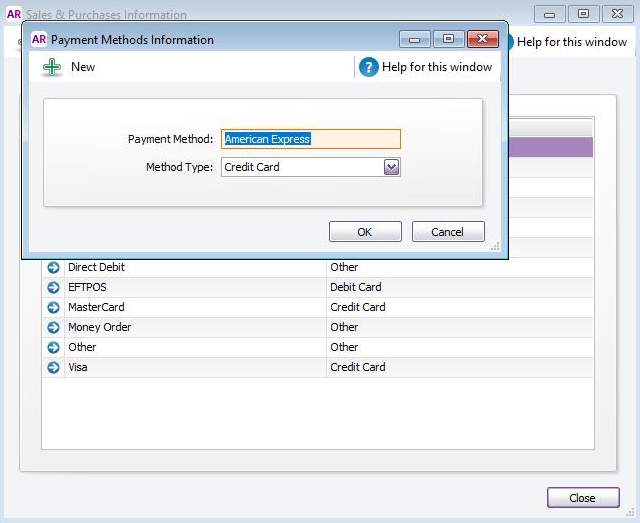Click the AR logo of Sales & Purchases window
This screenshot has width=640, height=523.
coord(14,14)
